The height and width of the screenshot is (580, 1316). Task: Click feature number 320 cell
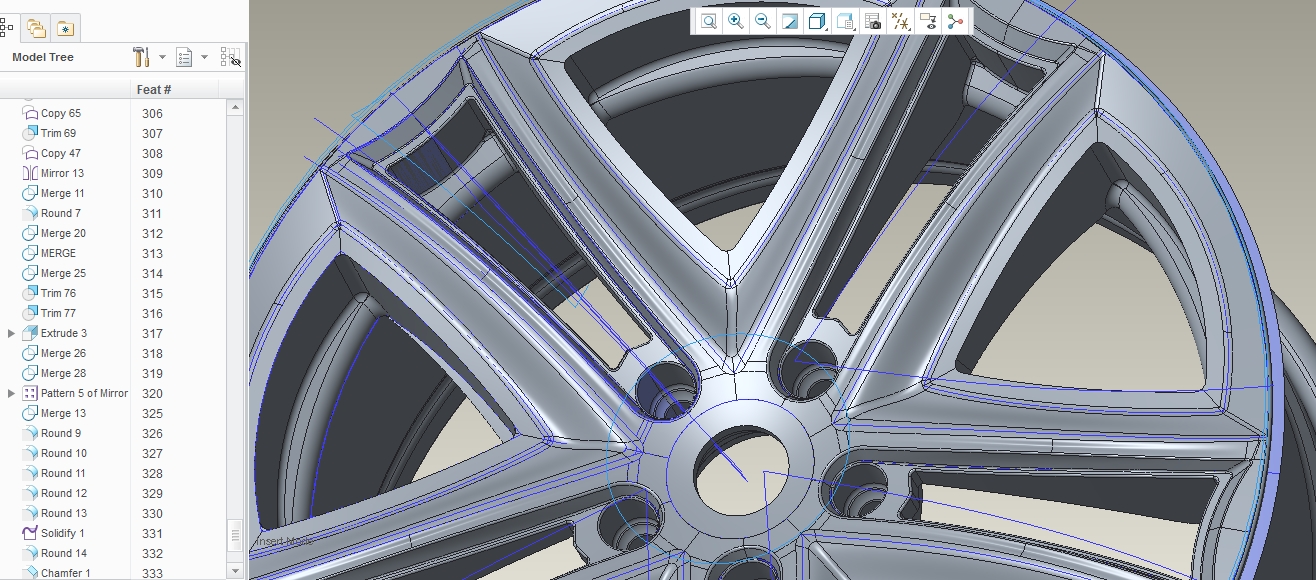pyautogui.click(x=152, y=393)
